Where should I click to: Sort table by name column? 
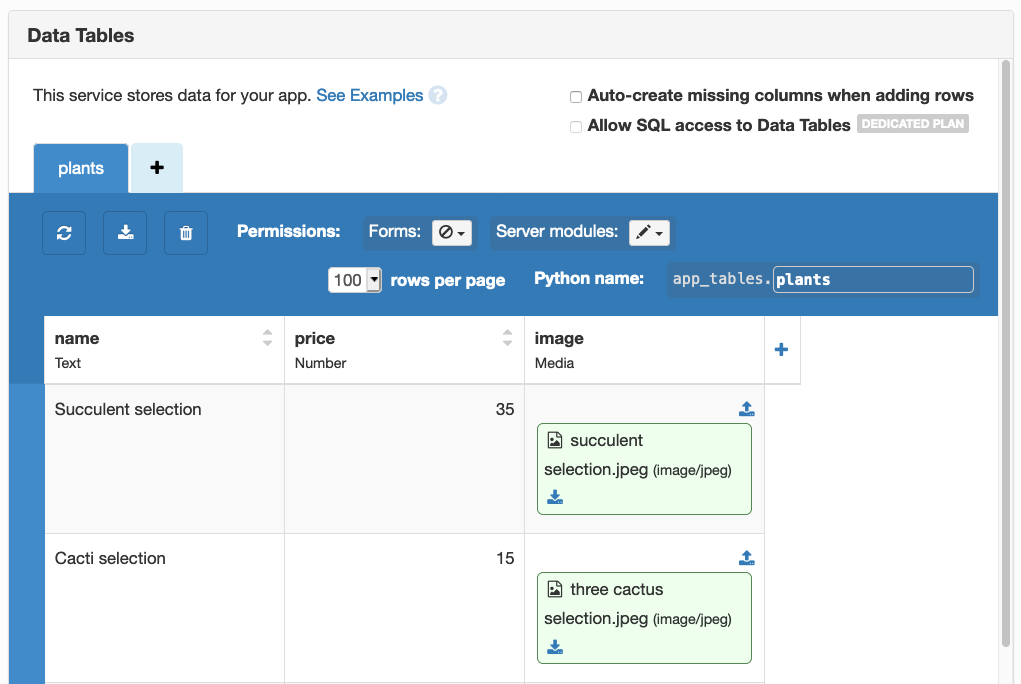coord(267,338)
